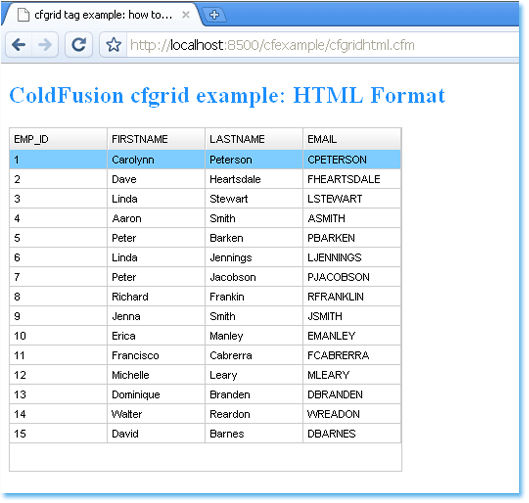Bookmark this page with the star icon
Screen dimensions: 529x503
114,45
